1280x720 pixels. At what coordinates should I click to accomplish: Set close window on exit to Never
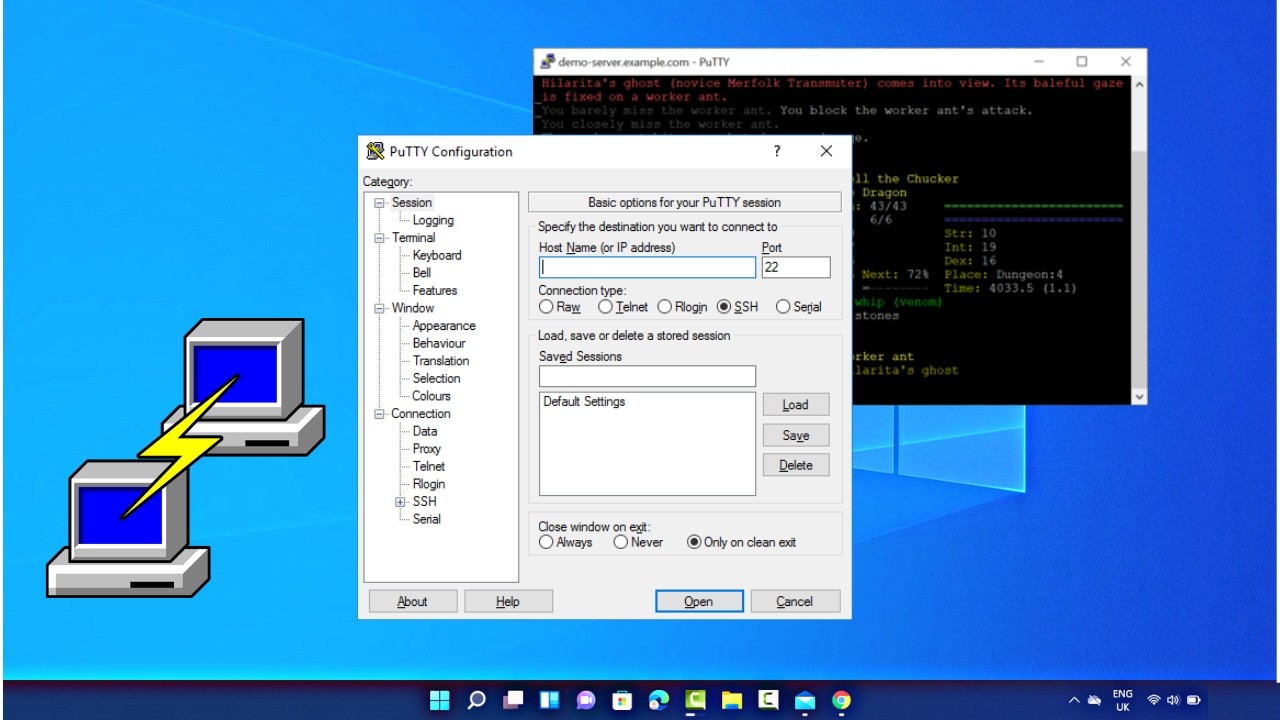(638, 542)
